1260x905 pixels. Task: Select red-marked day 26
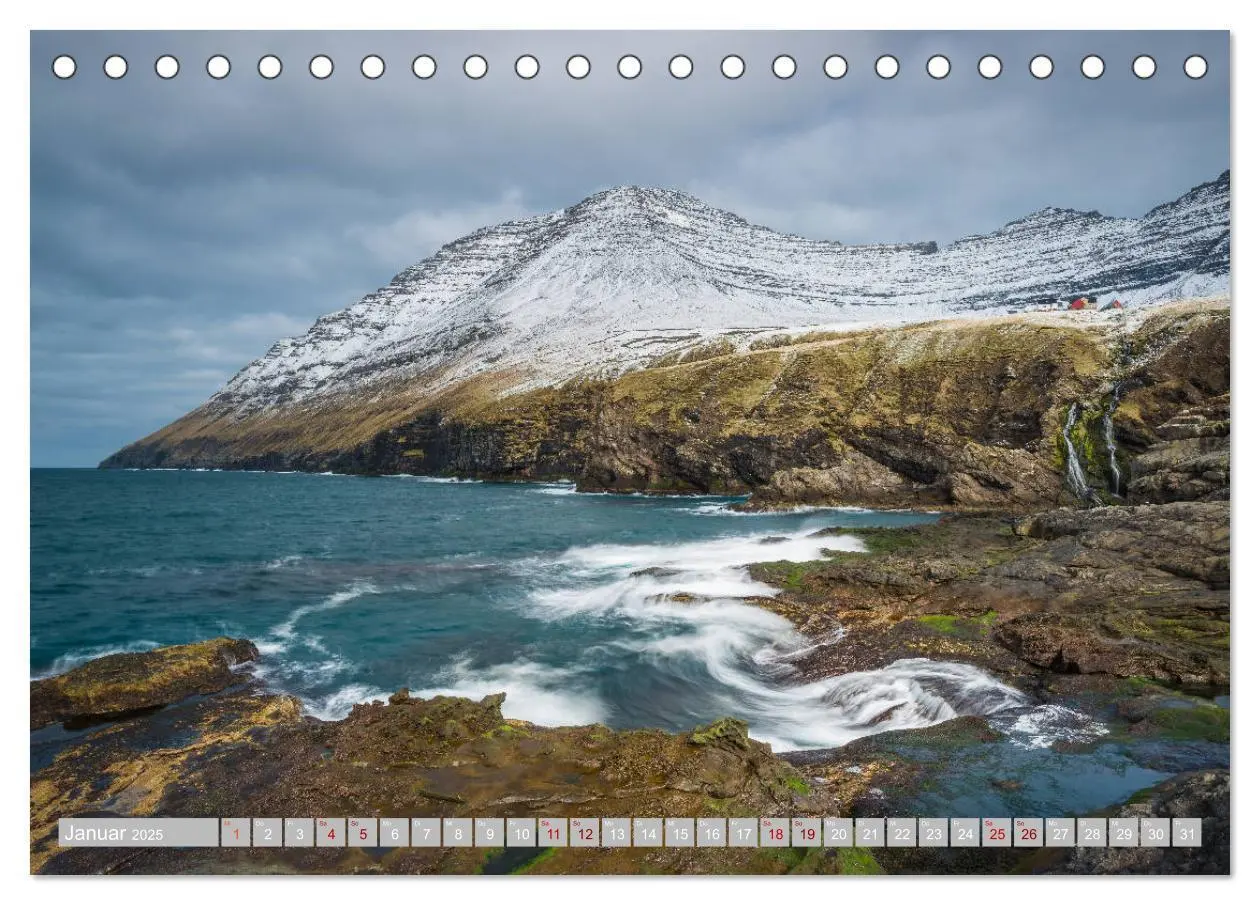click(x=1028, y=833)
